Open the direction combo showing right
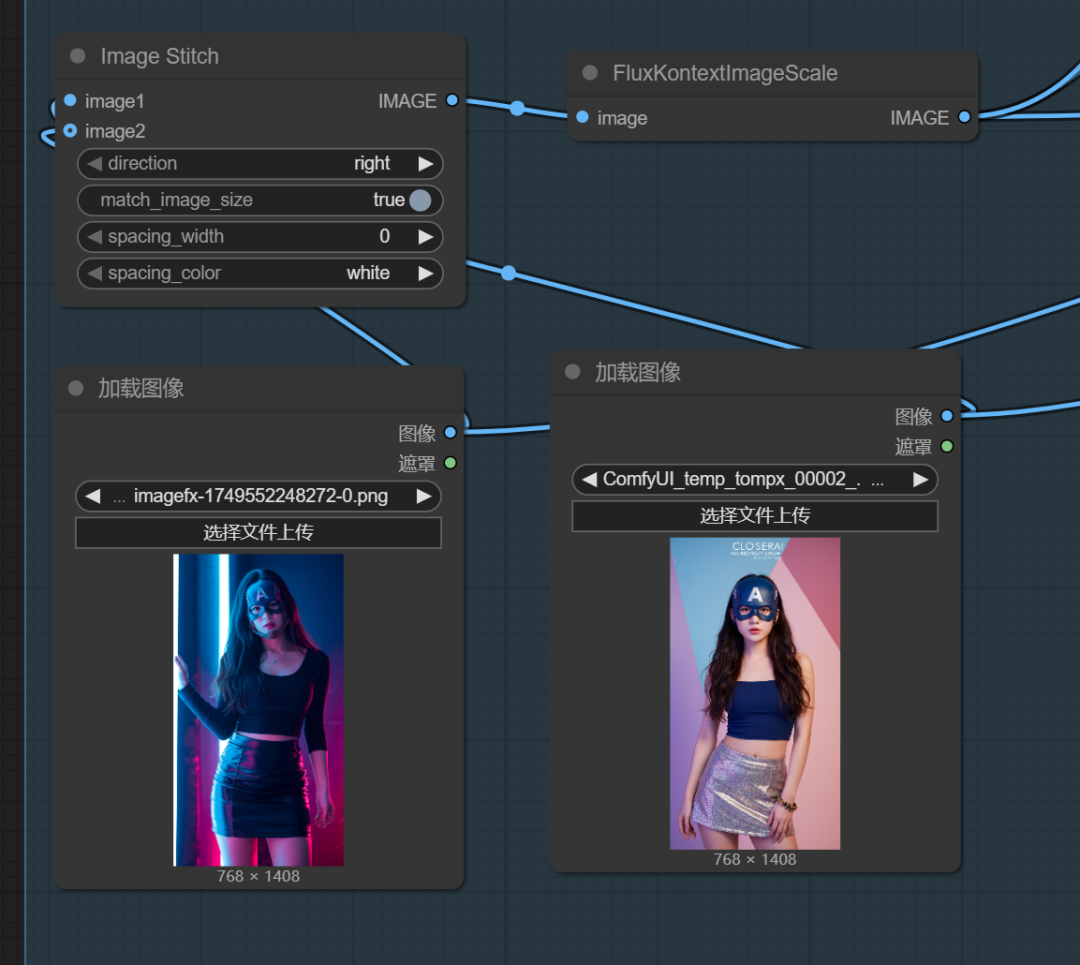The height and width of the screenshot is (965, 1080). pyautogui.click(x=260, y=163)
